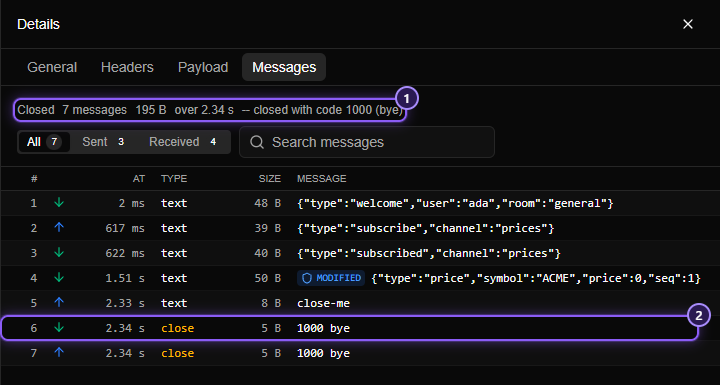Select the ACME price message

(536, 278)
